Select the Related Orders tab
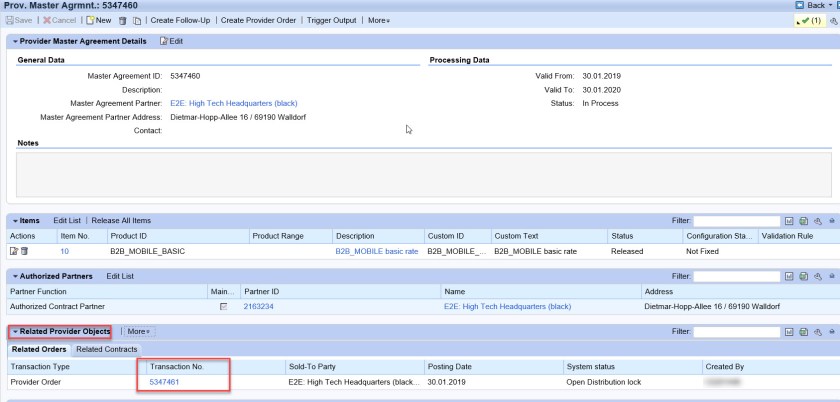 coord(38,349)
